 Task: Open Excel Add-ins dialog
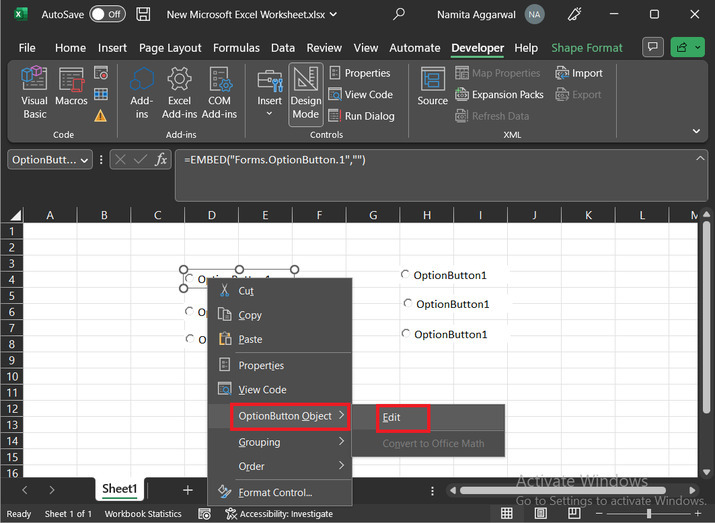point(179,92)
